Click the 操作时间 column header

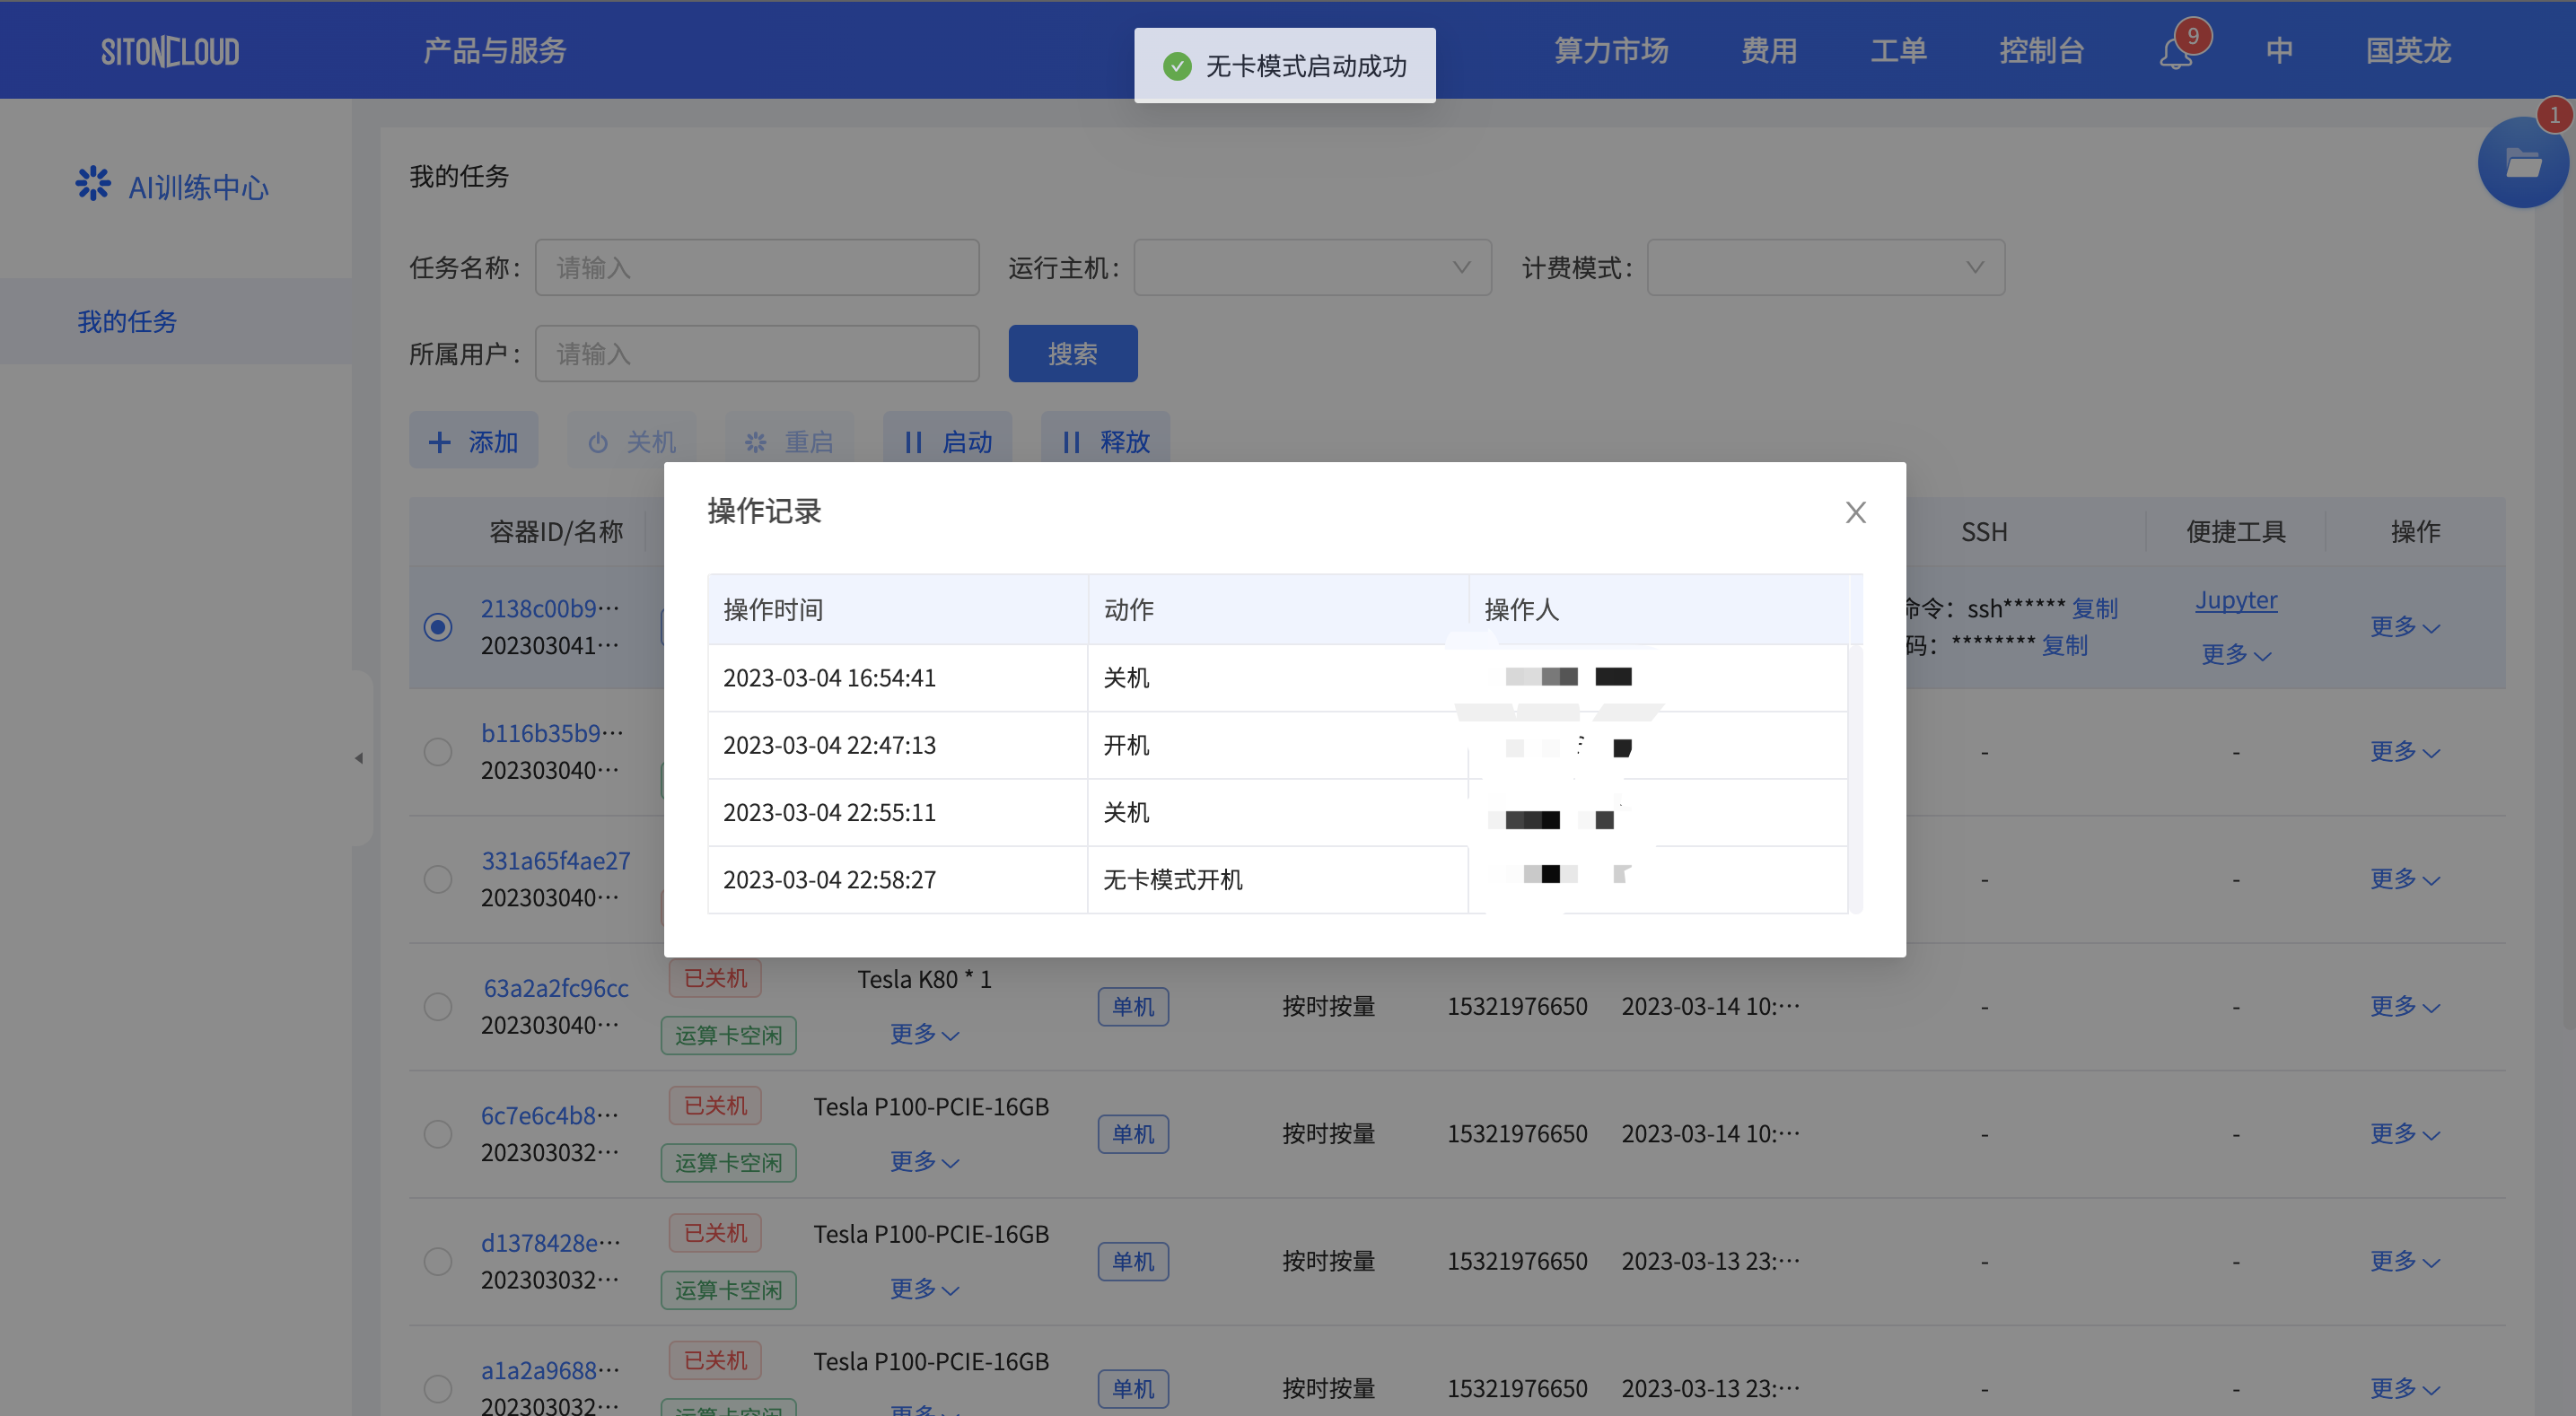[x=897, y=609]
